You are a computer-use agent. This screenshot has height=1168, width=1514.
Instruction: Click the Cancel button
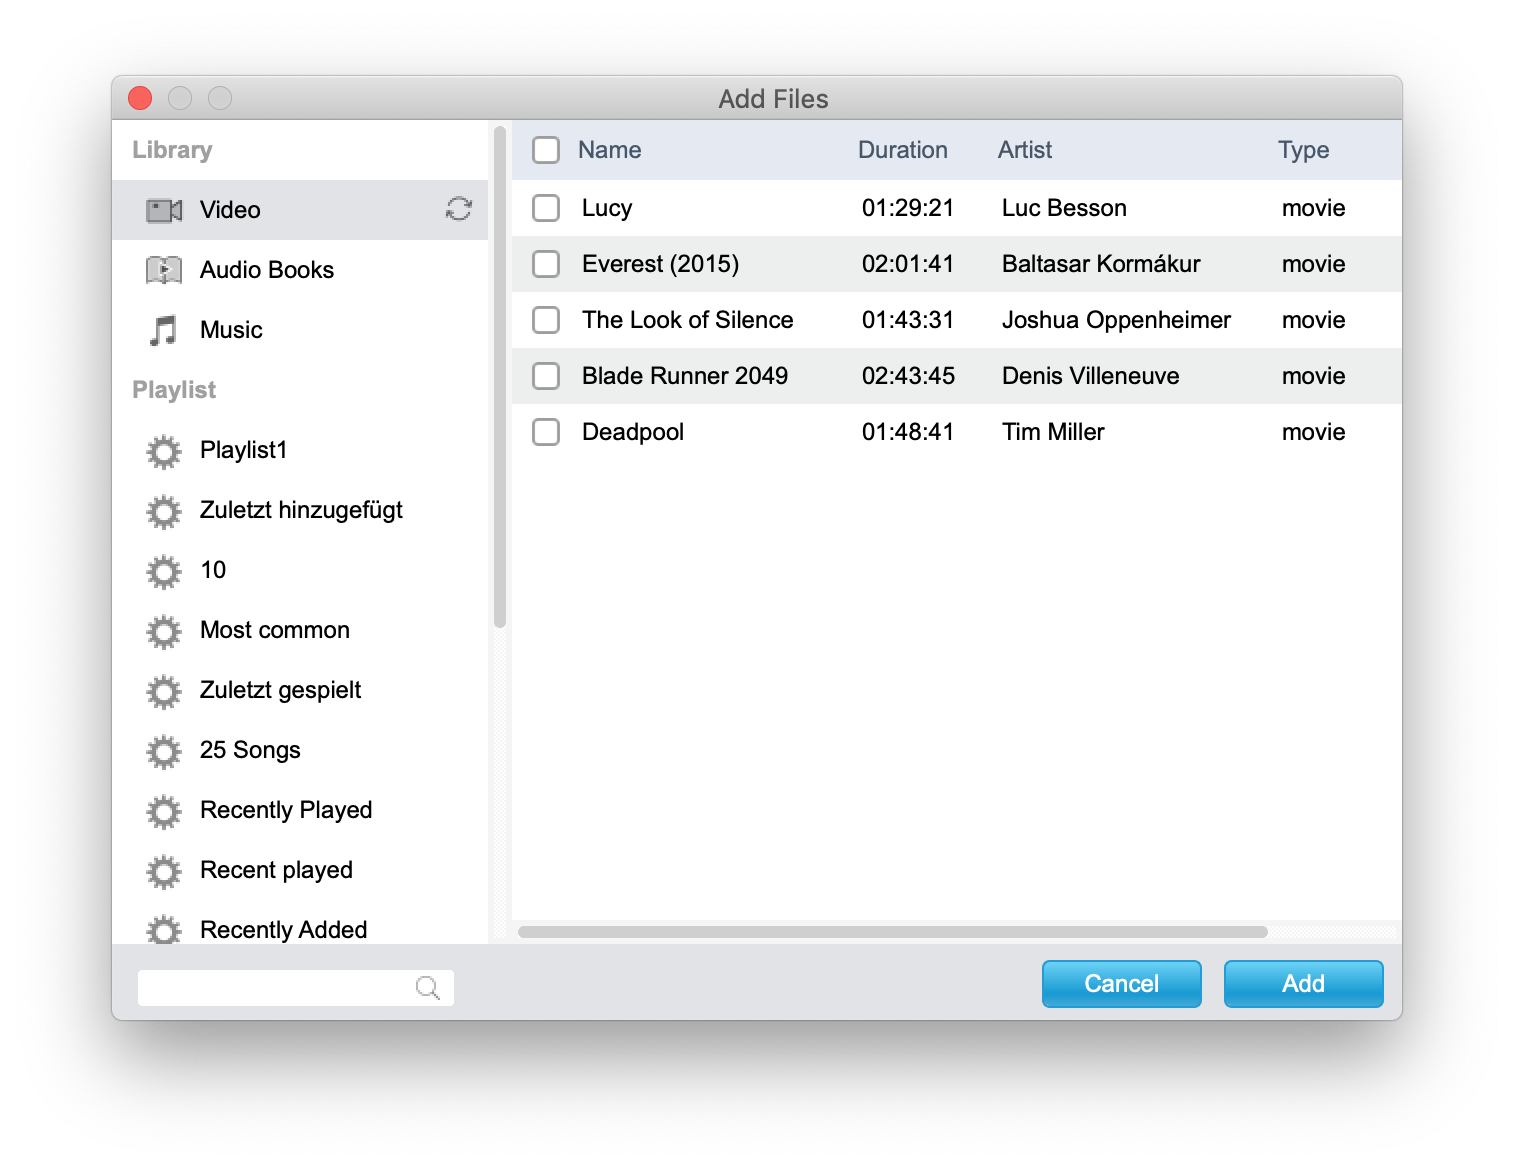pos(1122,984)
